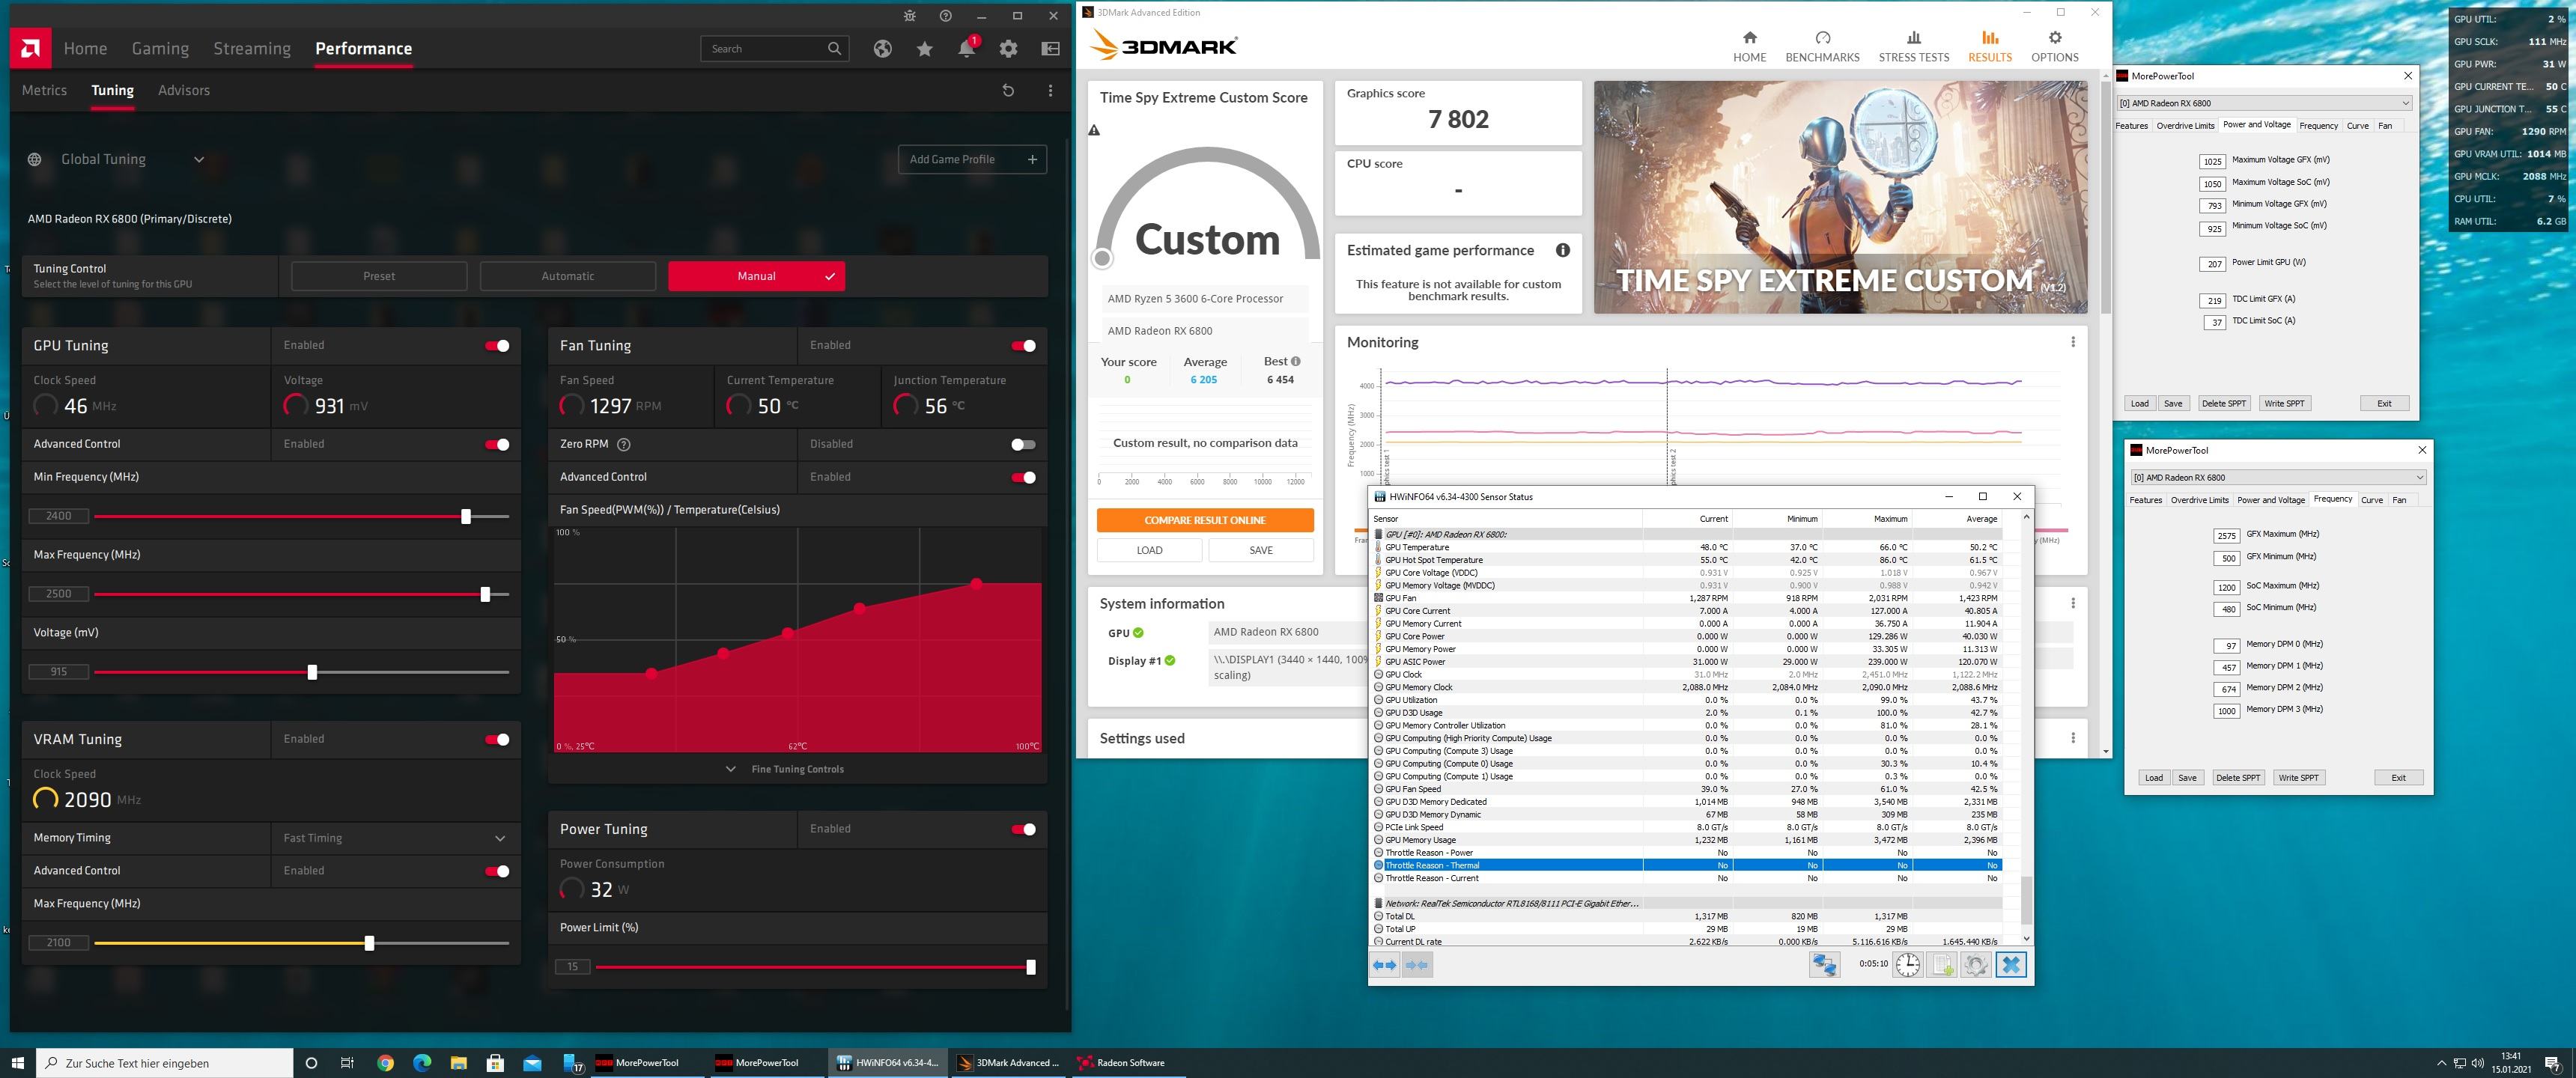
Task: Toggle Fan Tuning enabled switch
Action: tap(1023, 346)
